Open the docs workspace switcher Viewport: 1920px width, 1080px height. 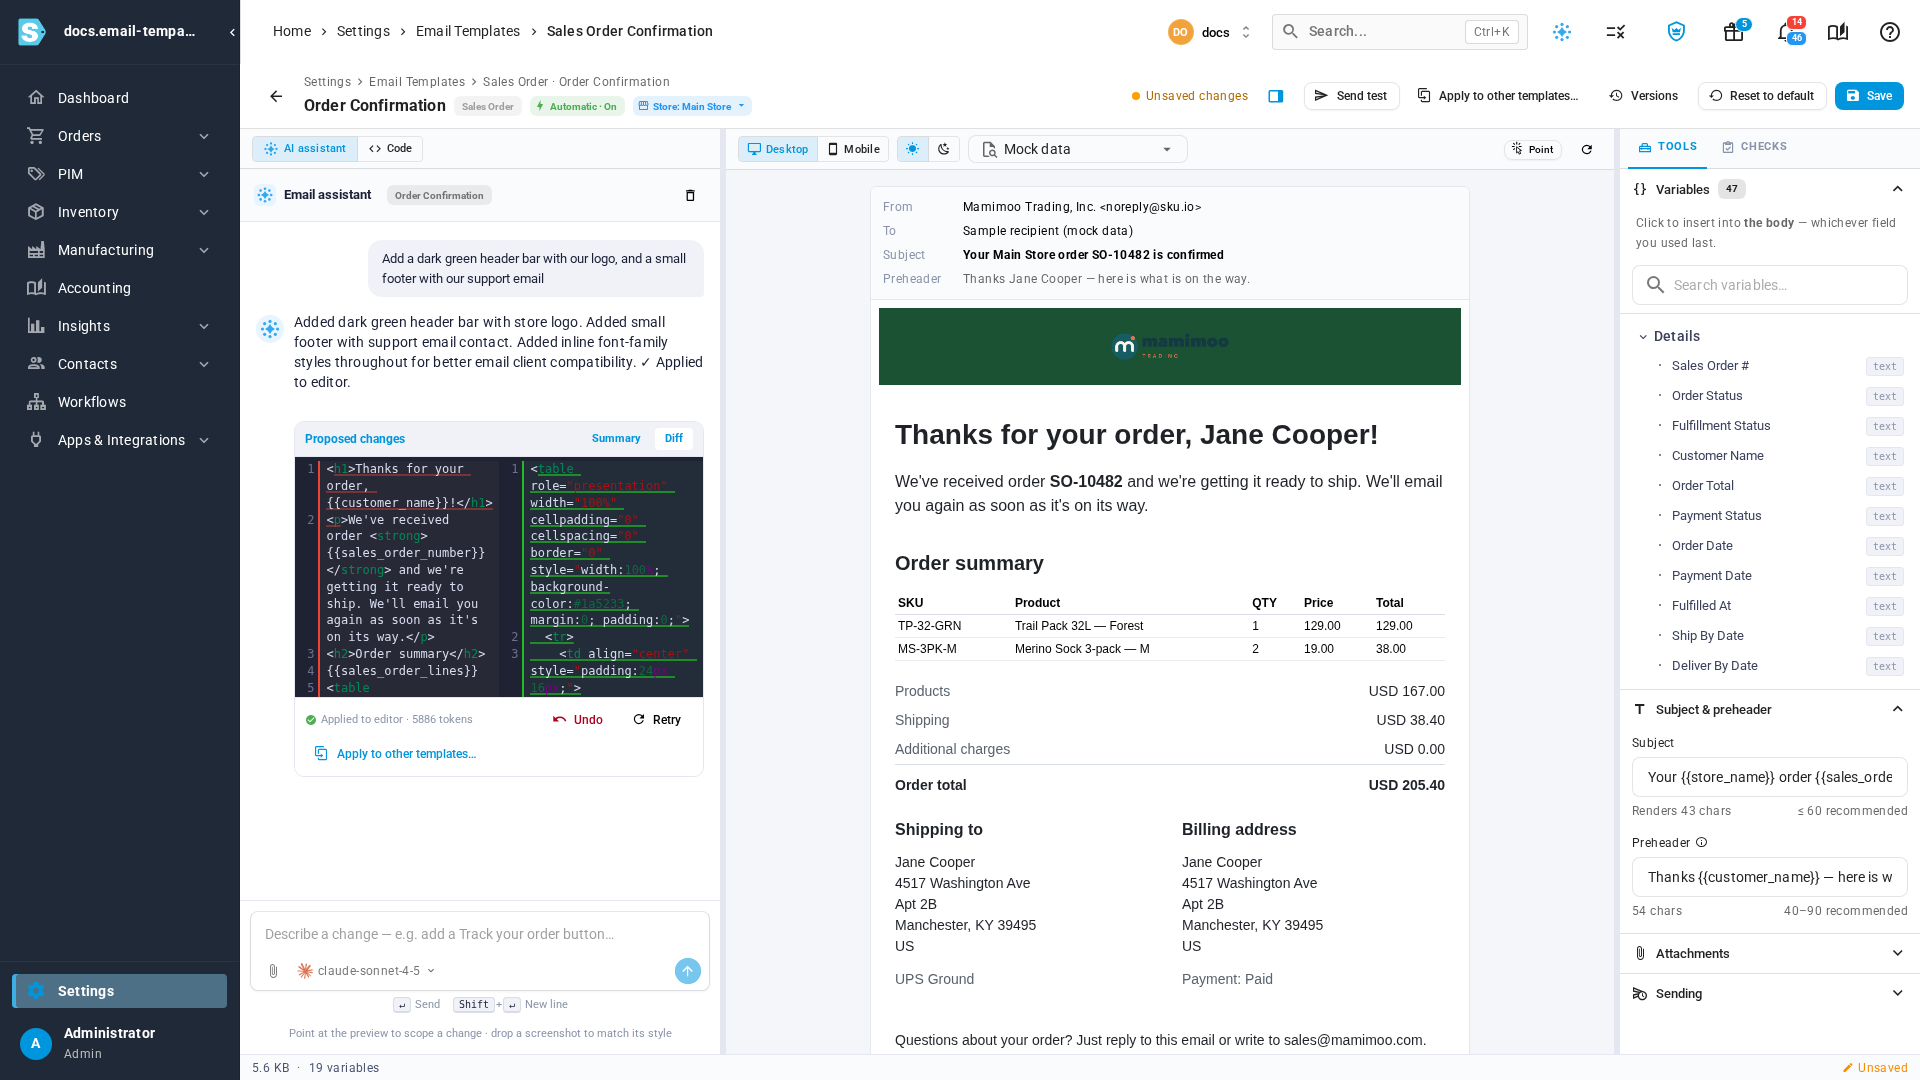[x=1210, y=32]
